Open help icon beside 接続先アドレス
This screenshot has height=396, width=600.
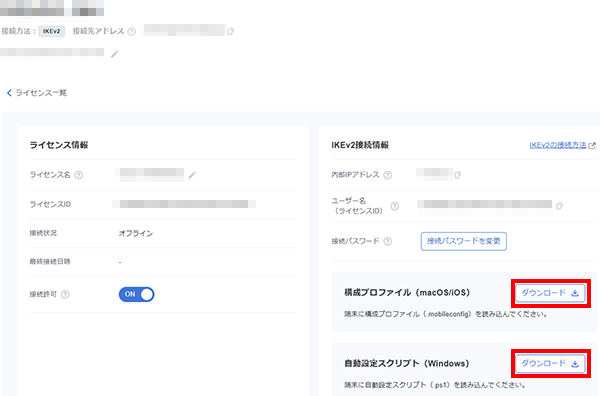pyautogui.click(x=131, y=31)
